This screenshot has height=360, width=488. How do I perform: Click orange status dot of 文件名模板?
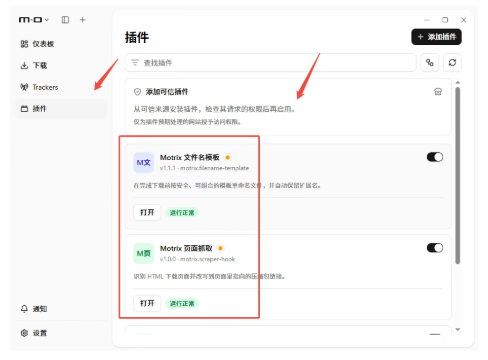(x=228, y=157)
